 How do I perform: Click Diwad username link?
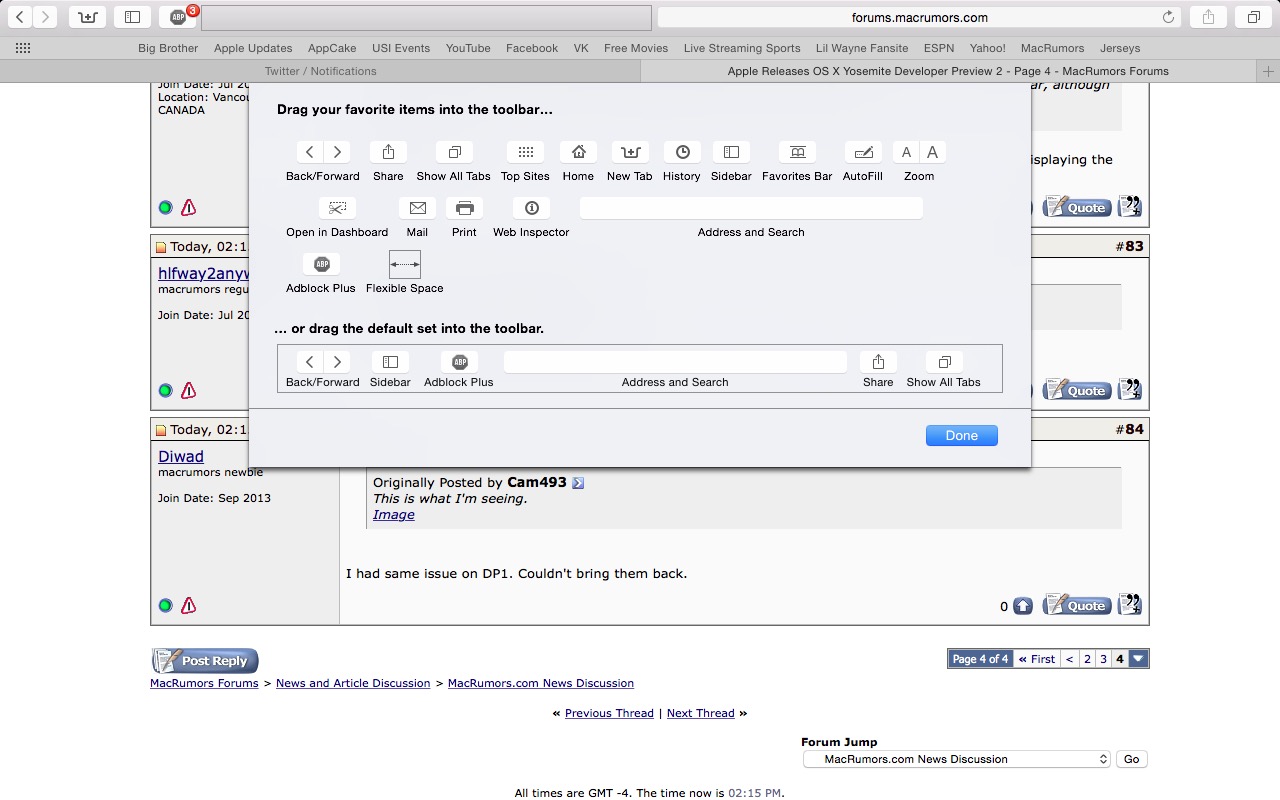[181, 456]
